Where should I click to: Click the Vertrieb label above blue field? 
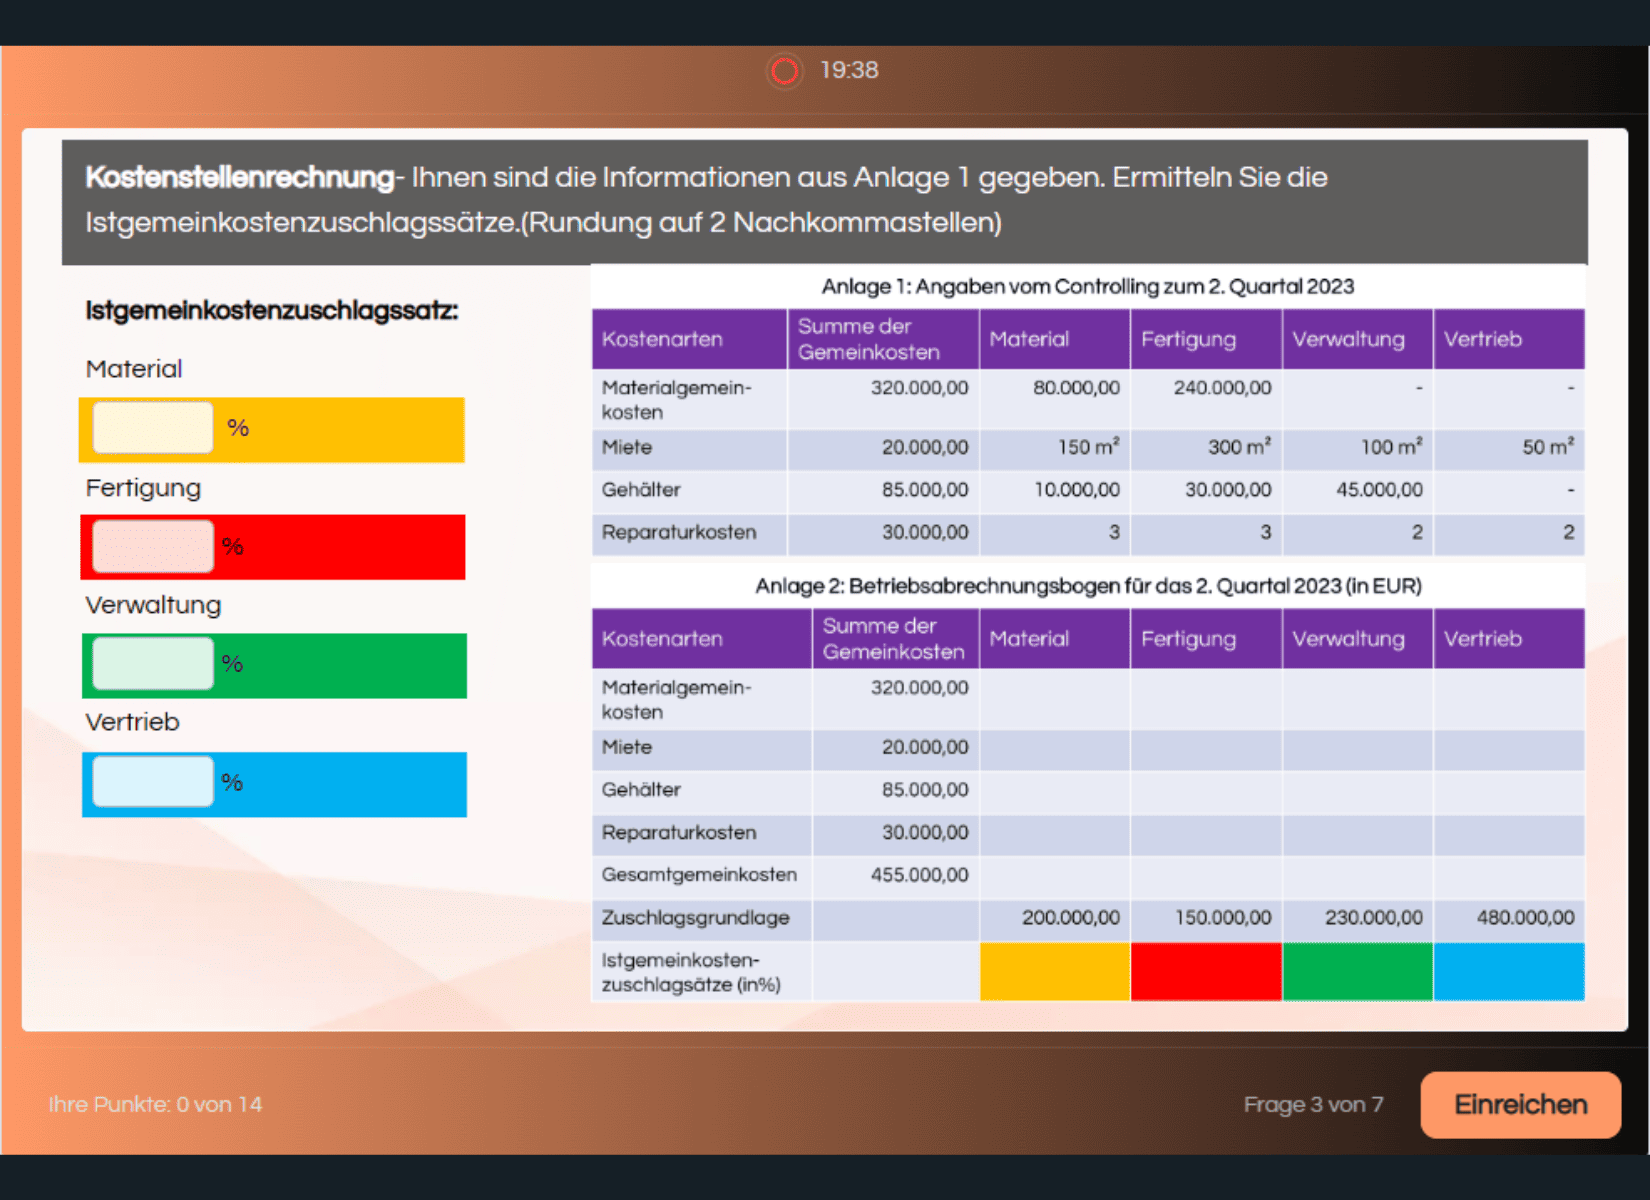pyautogui.click(x=132, y=722)
